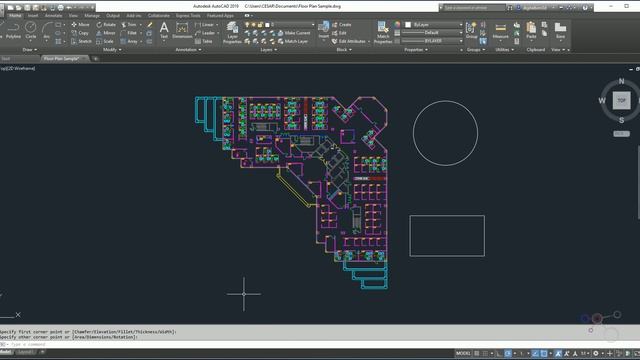Open the Layer Properties manager
Screen dimensions: 640x360
(x=232, y=33)
